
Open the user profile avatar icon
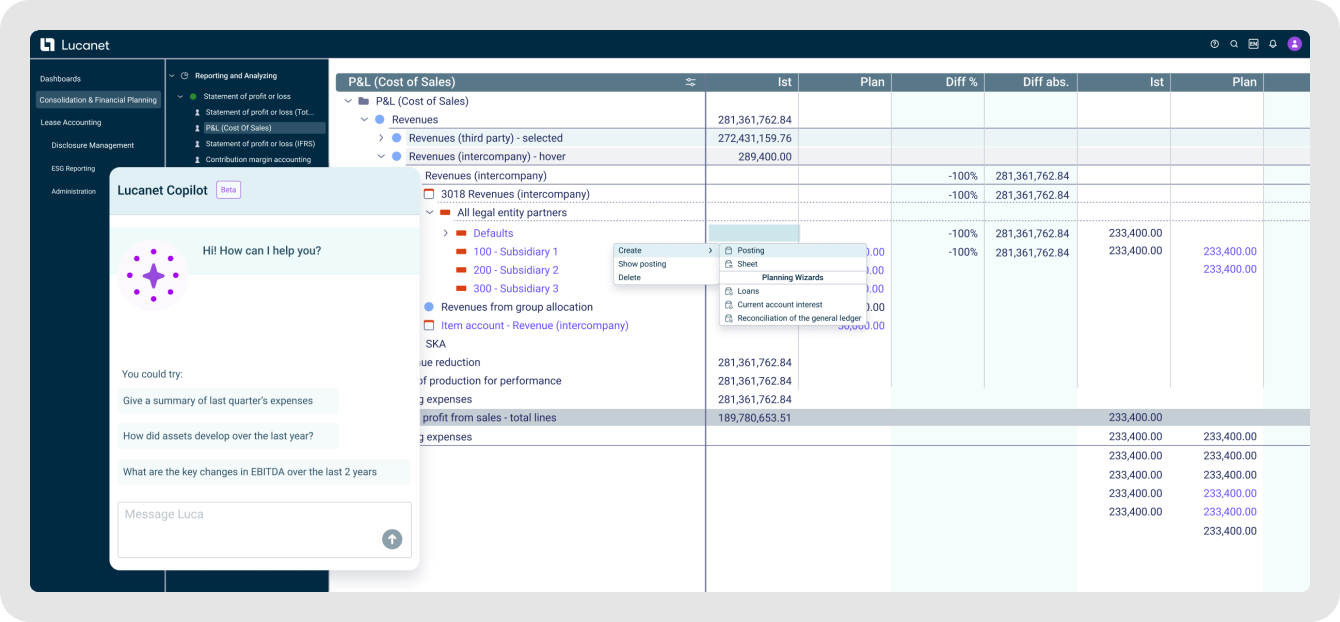click(x=1294, y=44)
